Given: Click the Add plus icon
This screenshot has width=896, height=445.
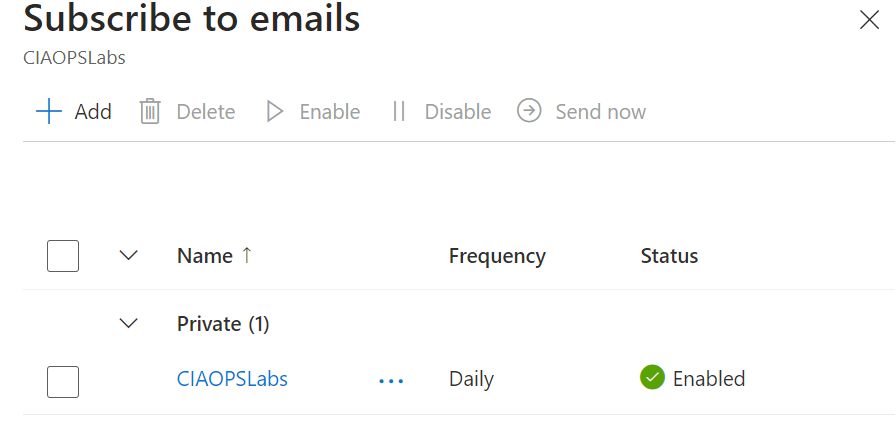Looking at the screenshot, I should [x=49, y=111].
